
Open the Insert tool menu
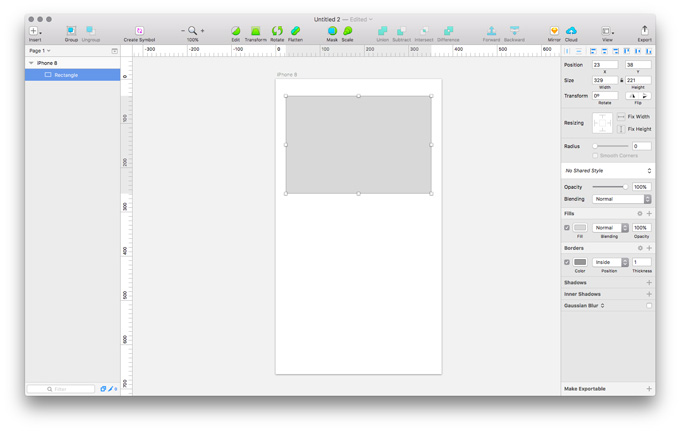(35, 31)
